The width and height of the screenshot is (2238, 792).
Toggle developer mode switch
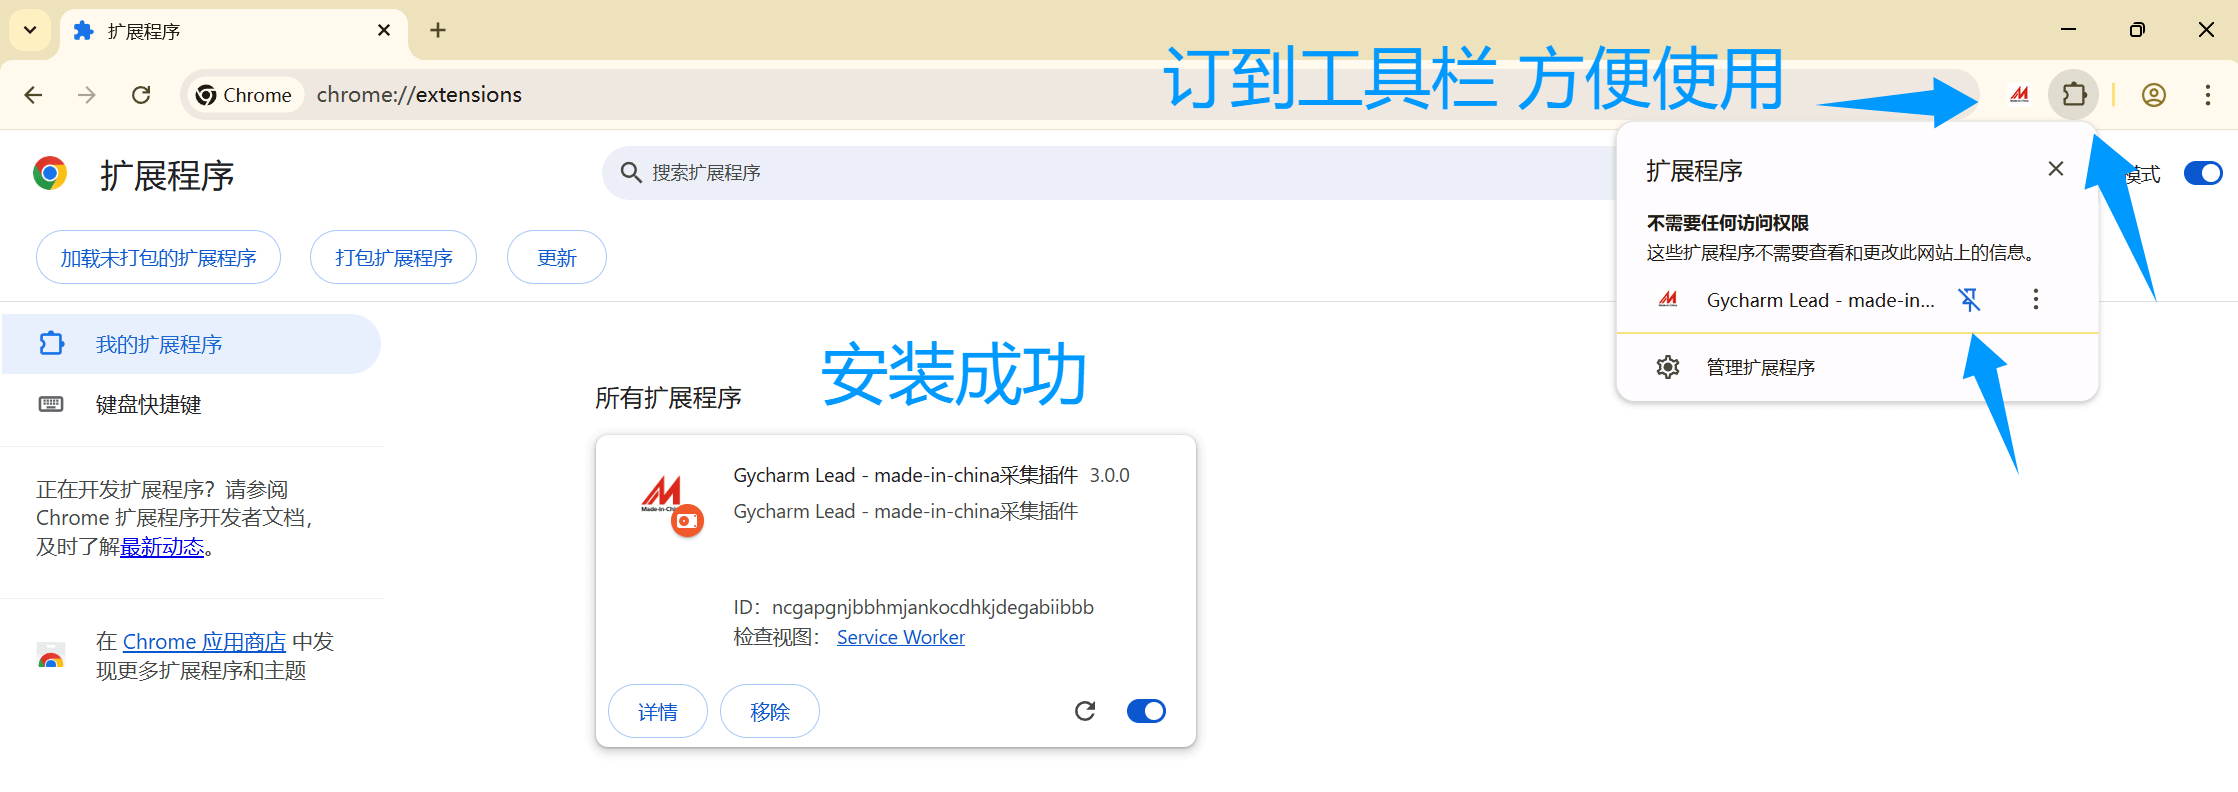[x=2203, y=173]
